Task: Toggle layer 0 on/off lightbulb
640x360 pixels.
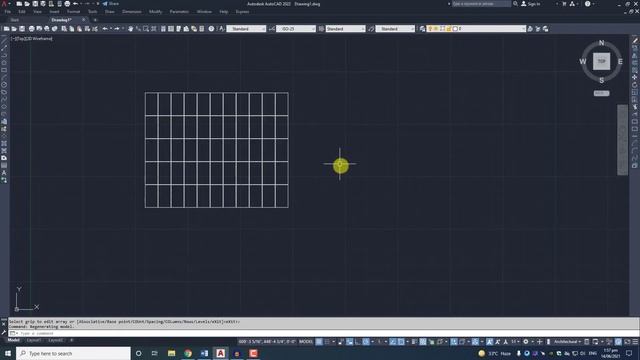Action: (x=430, y=29)
